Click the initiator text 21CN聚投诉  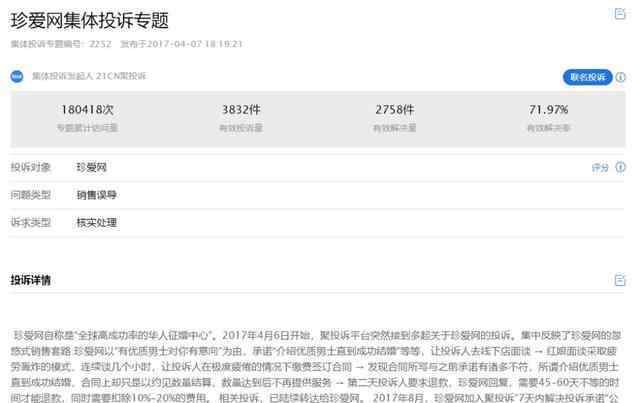coord(121,76)
